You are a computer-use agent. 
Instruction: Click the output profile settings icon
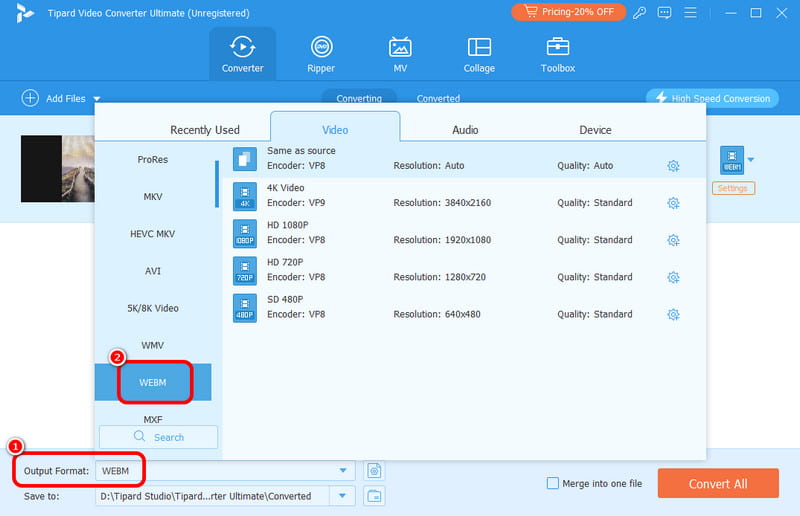coord(374,471)
